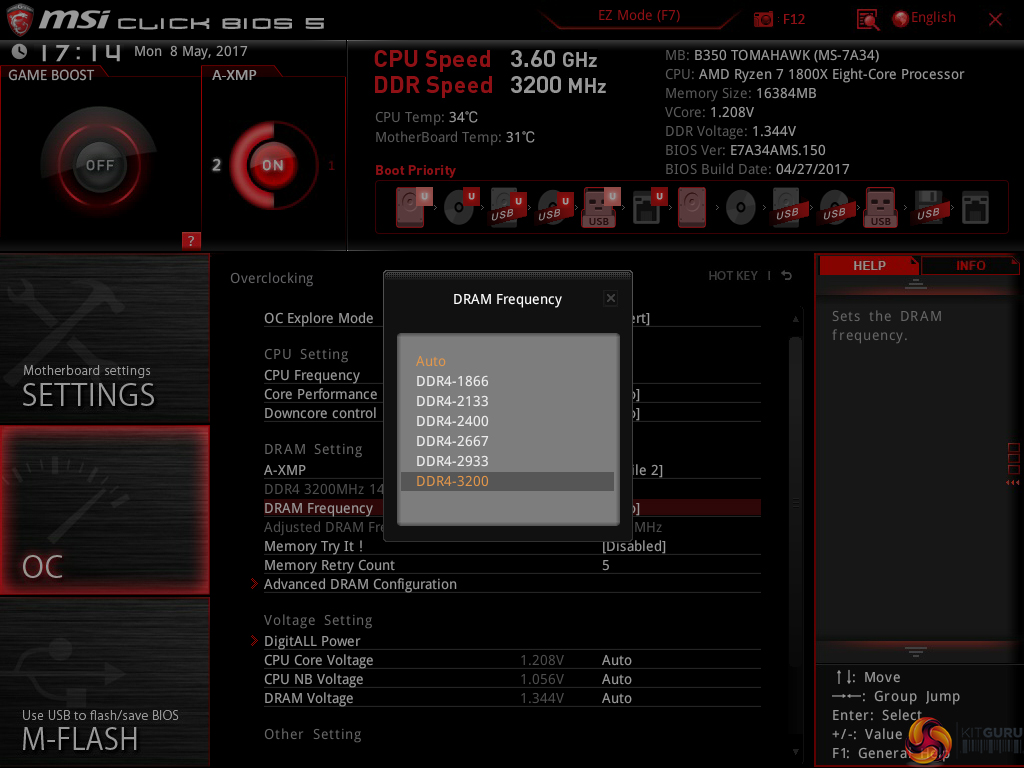Open the OC overclocking section
The height and width of the screenshot is (768, 1024).
(x=104, y=510)
